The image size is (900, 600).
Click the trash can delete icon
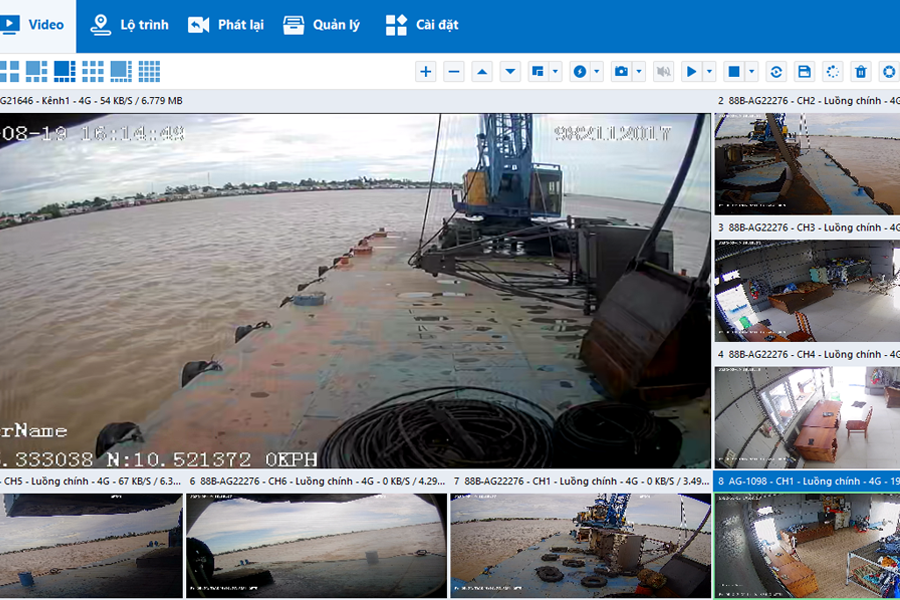click(x=860, y=72)
